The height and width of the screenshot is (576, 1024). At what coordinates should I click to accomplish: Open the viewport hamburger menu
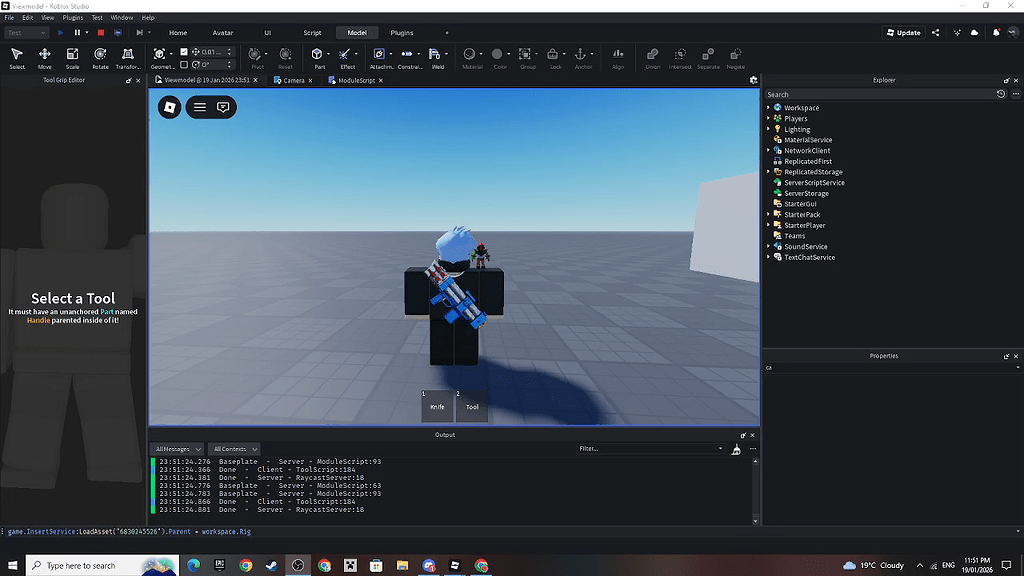[200, 107]
